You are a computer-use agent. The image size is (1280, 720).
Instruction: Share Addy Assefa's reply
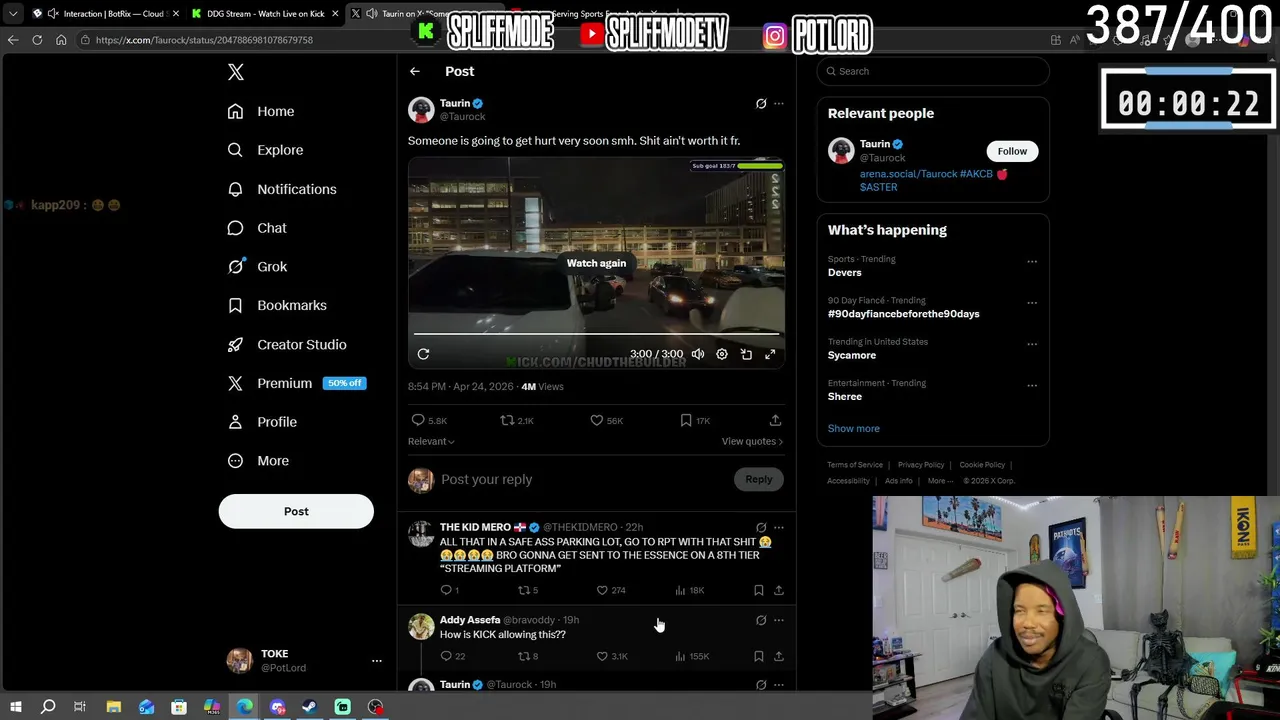[x=779, y=656]
